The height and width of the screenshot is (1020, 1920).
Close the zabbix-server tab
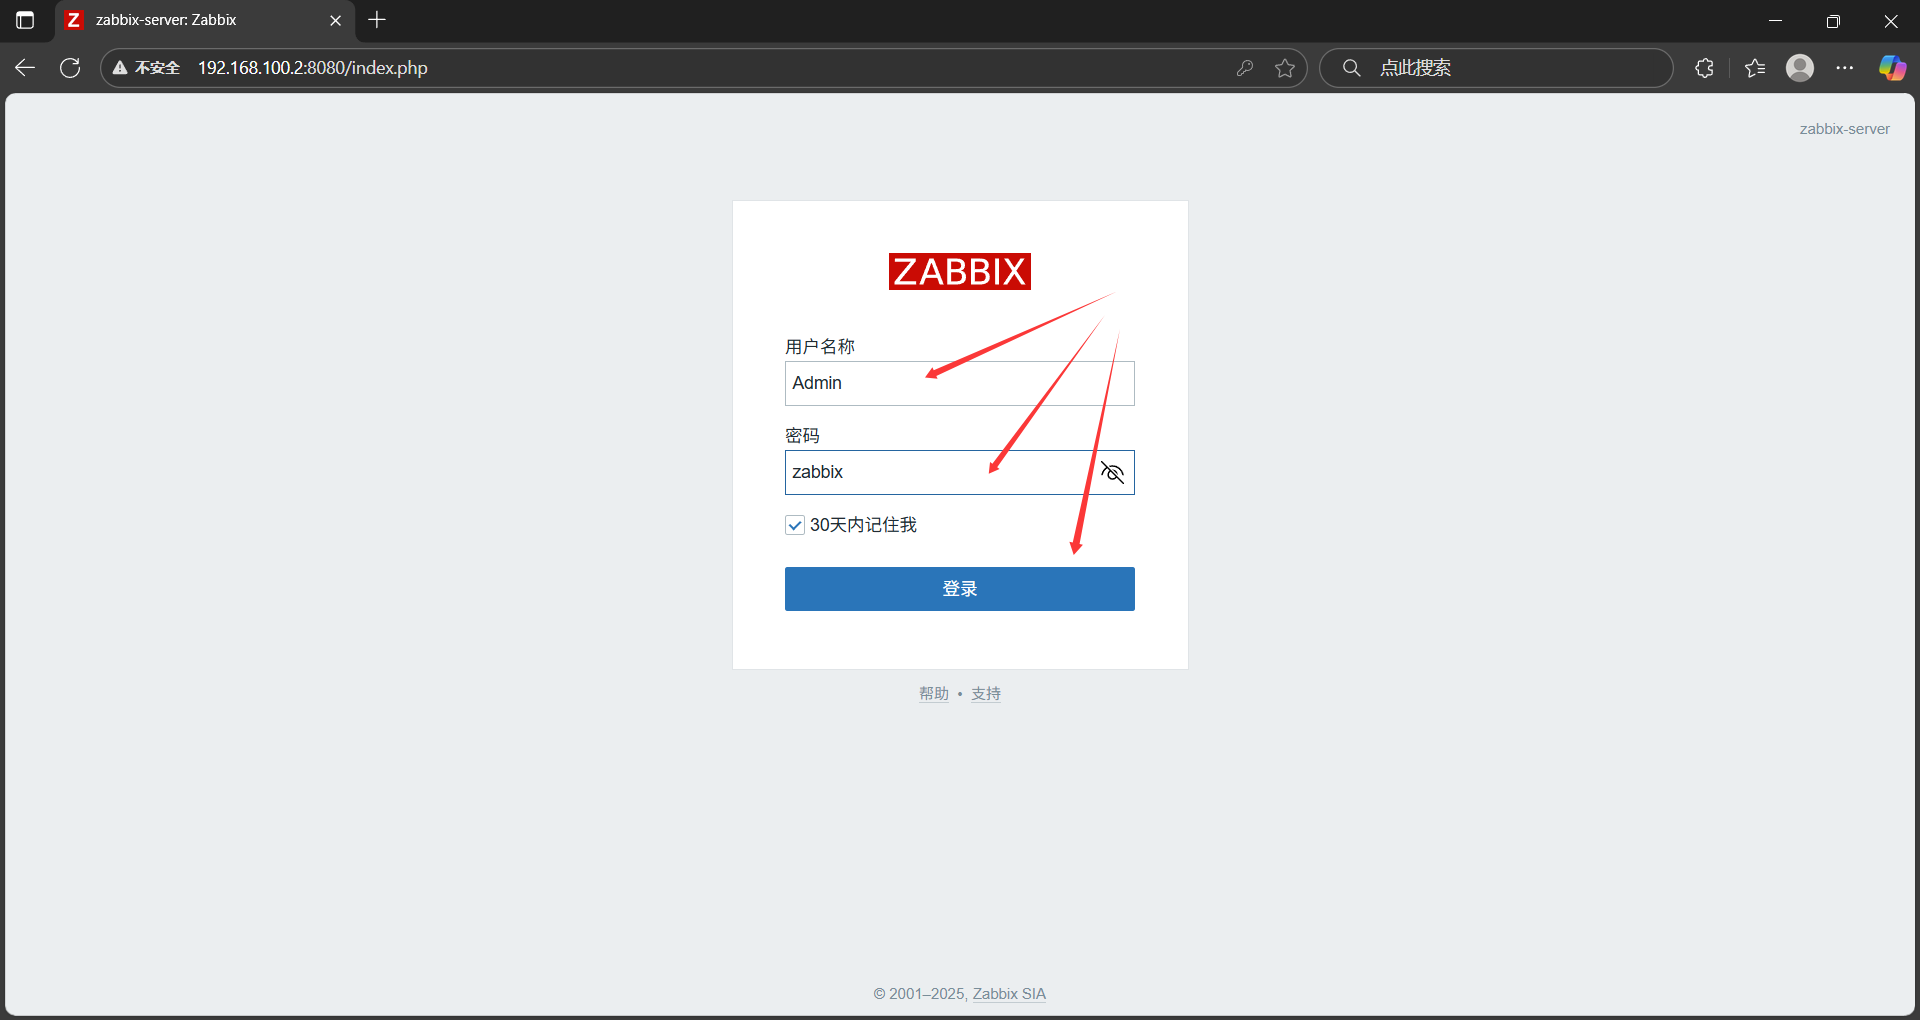tap(335, 20)
